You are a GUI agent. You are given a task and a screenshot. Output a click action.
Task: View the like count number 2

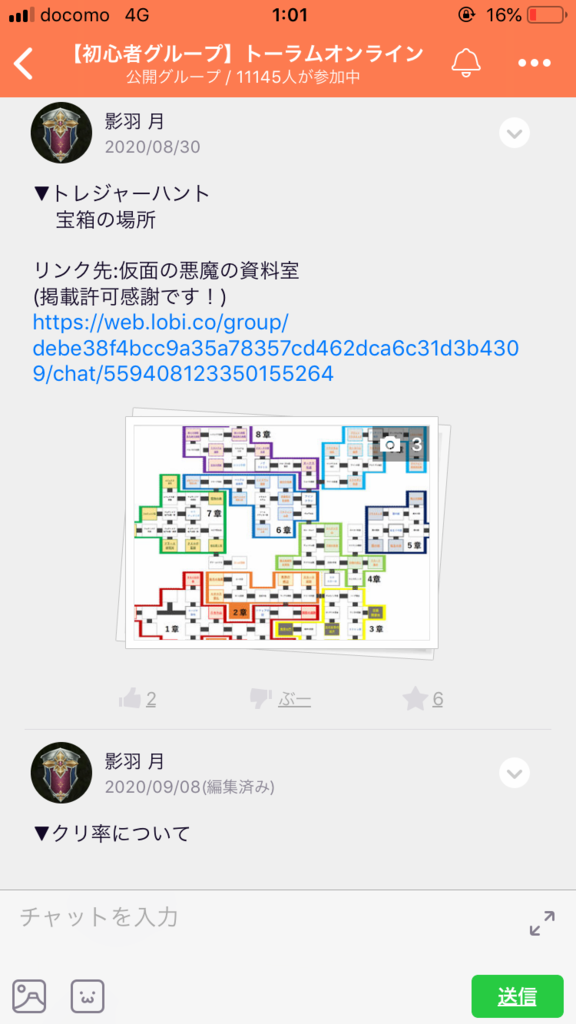coord(151,699)
